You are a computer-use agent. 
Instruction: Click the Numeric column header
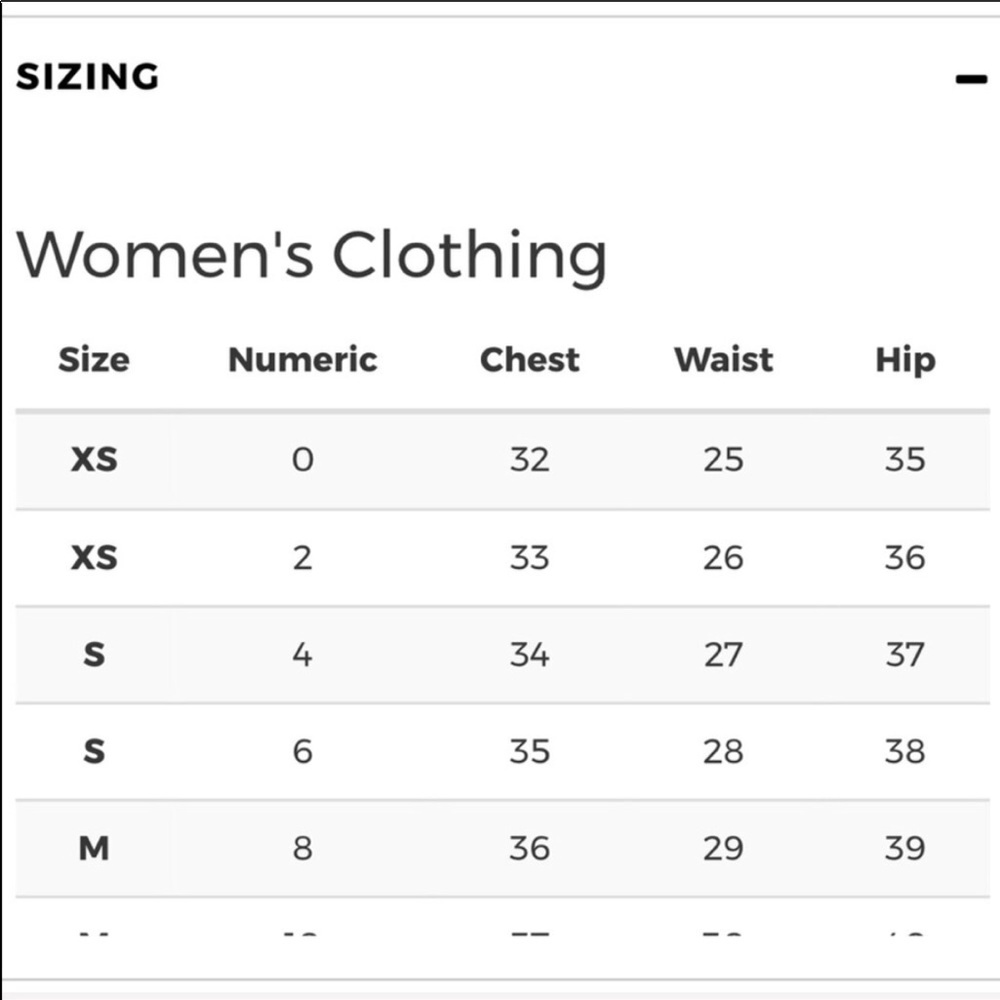[303, 360]
